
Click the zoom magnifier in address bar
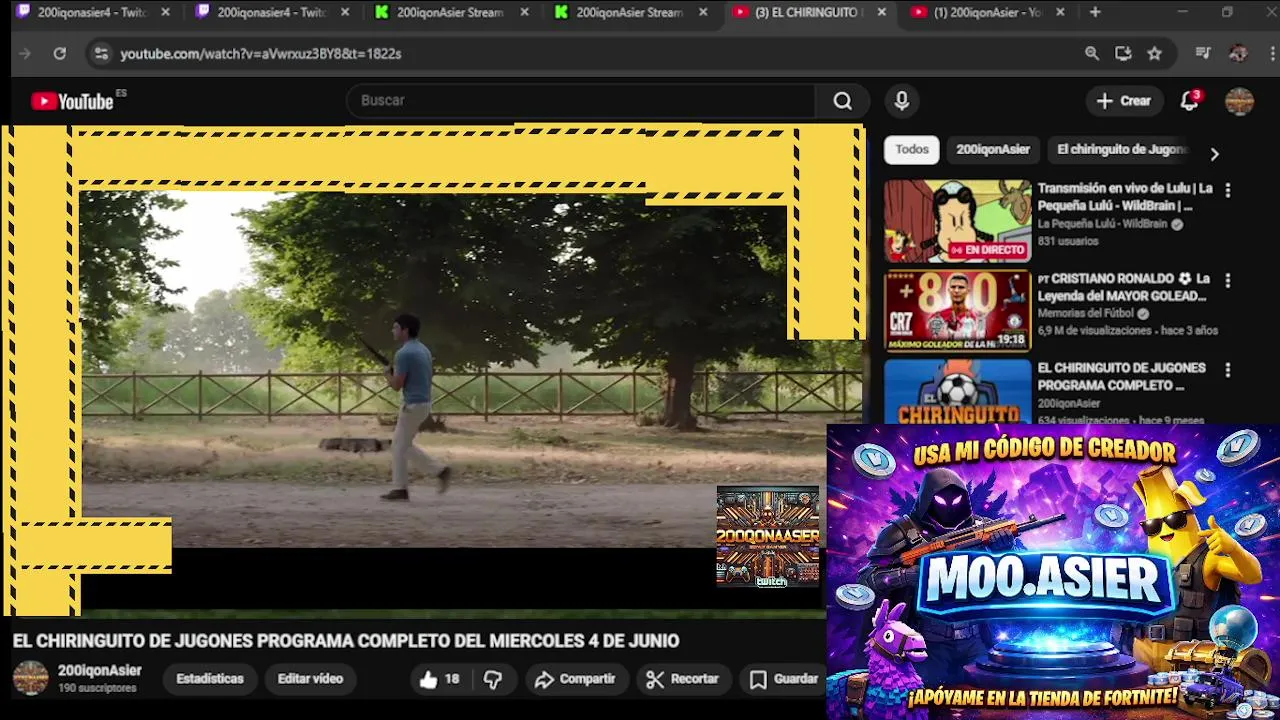[1092, 54]
